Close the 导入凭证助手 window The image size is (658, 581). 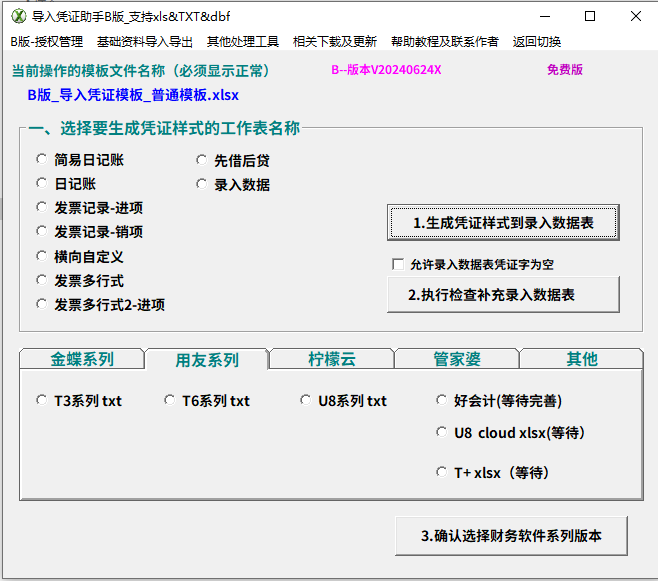(635, 16)
